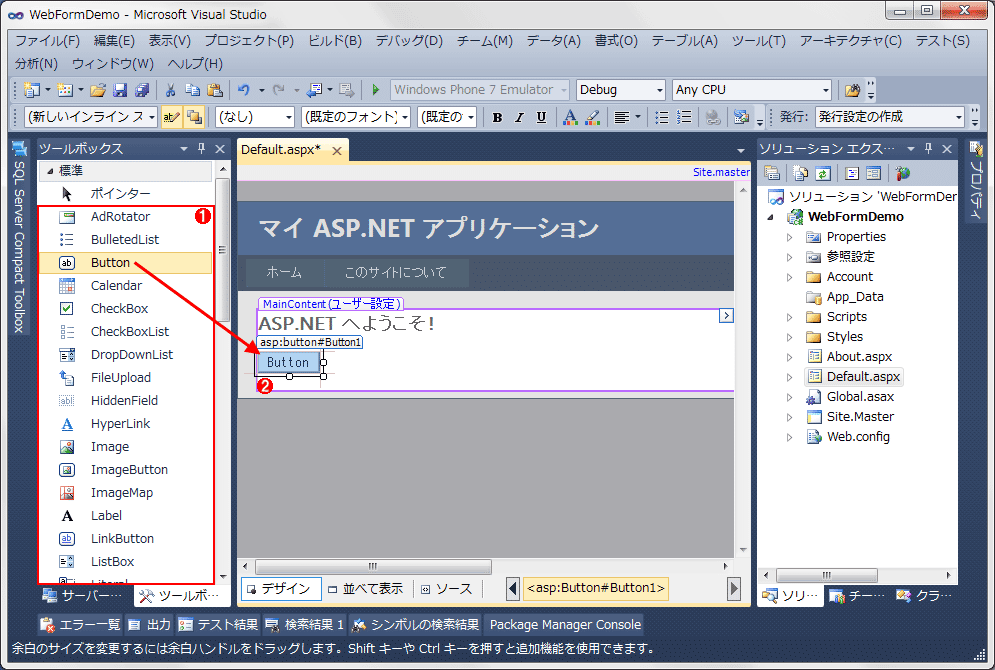Select DropDownList control in toolbox
Viewport: 995px width, 670px height.
125,355
